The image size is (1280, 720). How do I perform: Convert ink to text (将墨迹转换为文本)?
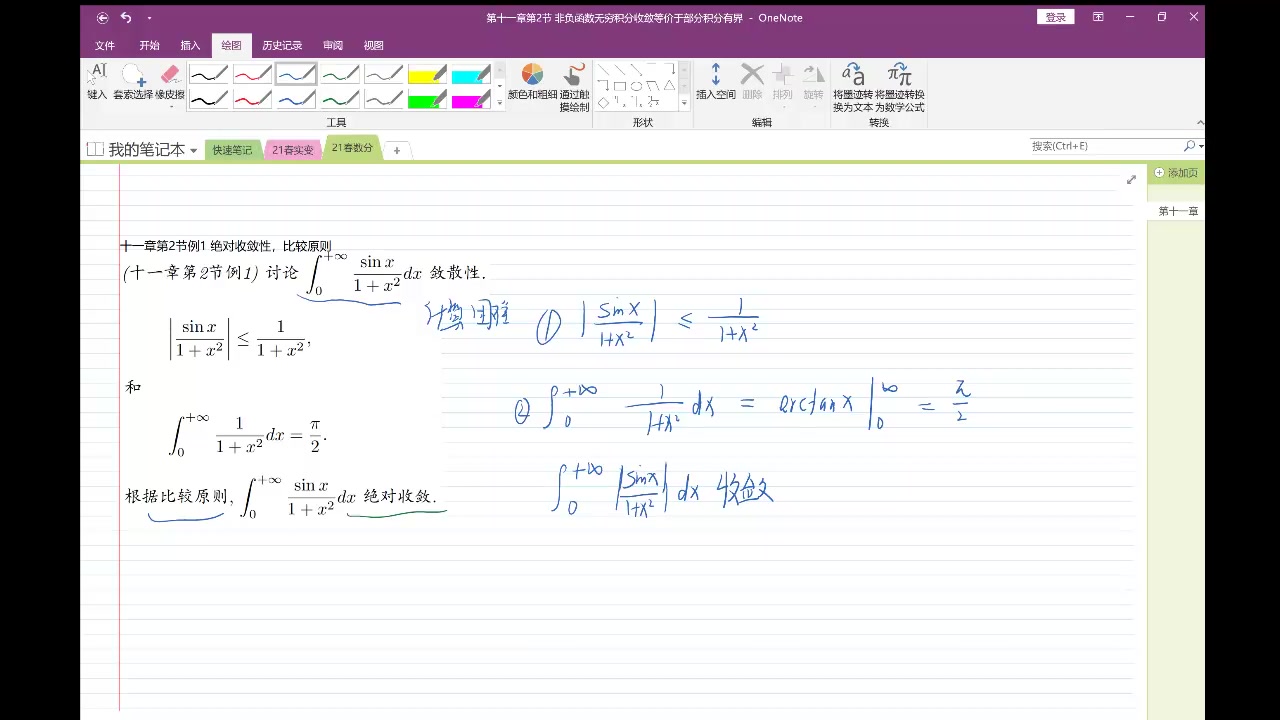(853, 88)
